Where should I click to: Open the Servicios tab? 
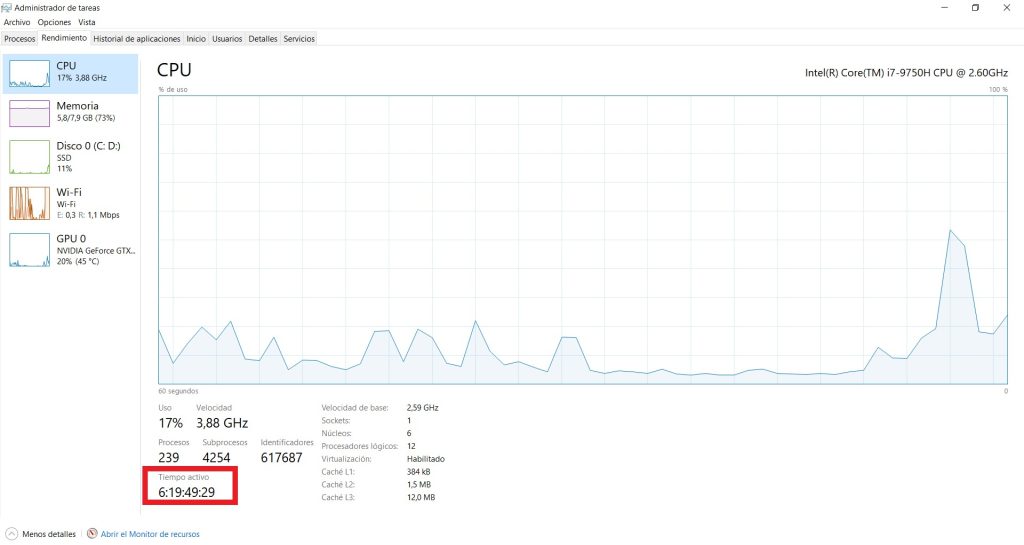click(299, 39)
